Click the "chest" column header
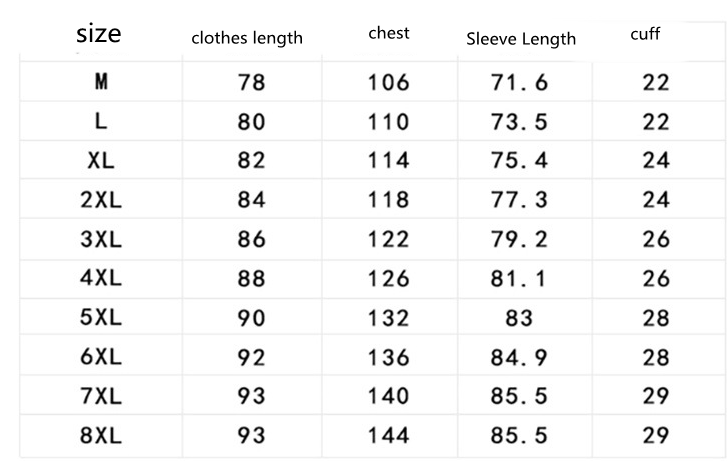The height and width of the screenshot is (461, 727). tap(390, 35)
